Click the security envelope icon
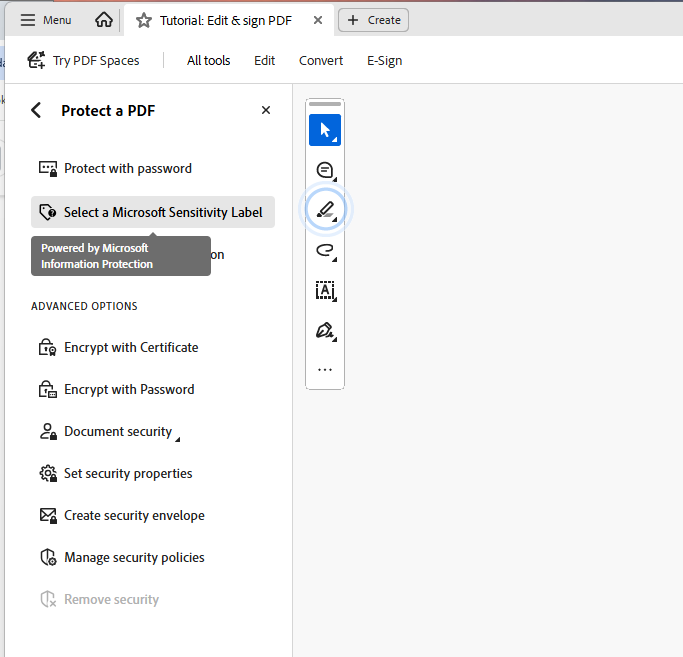 (48, 515)
